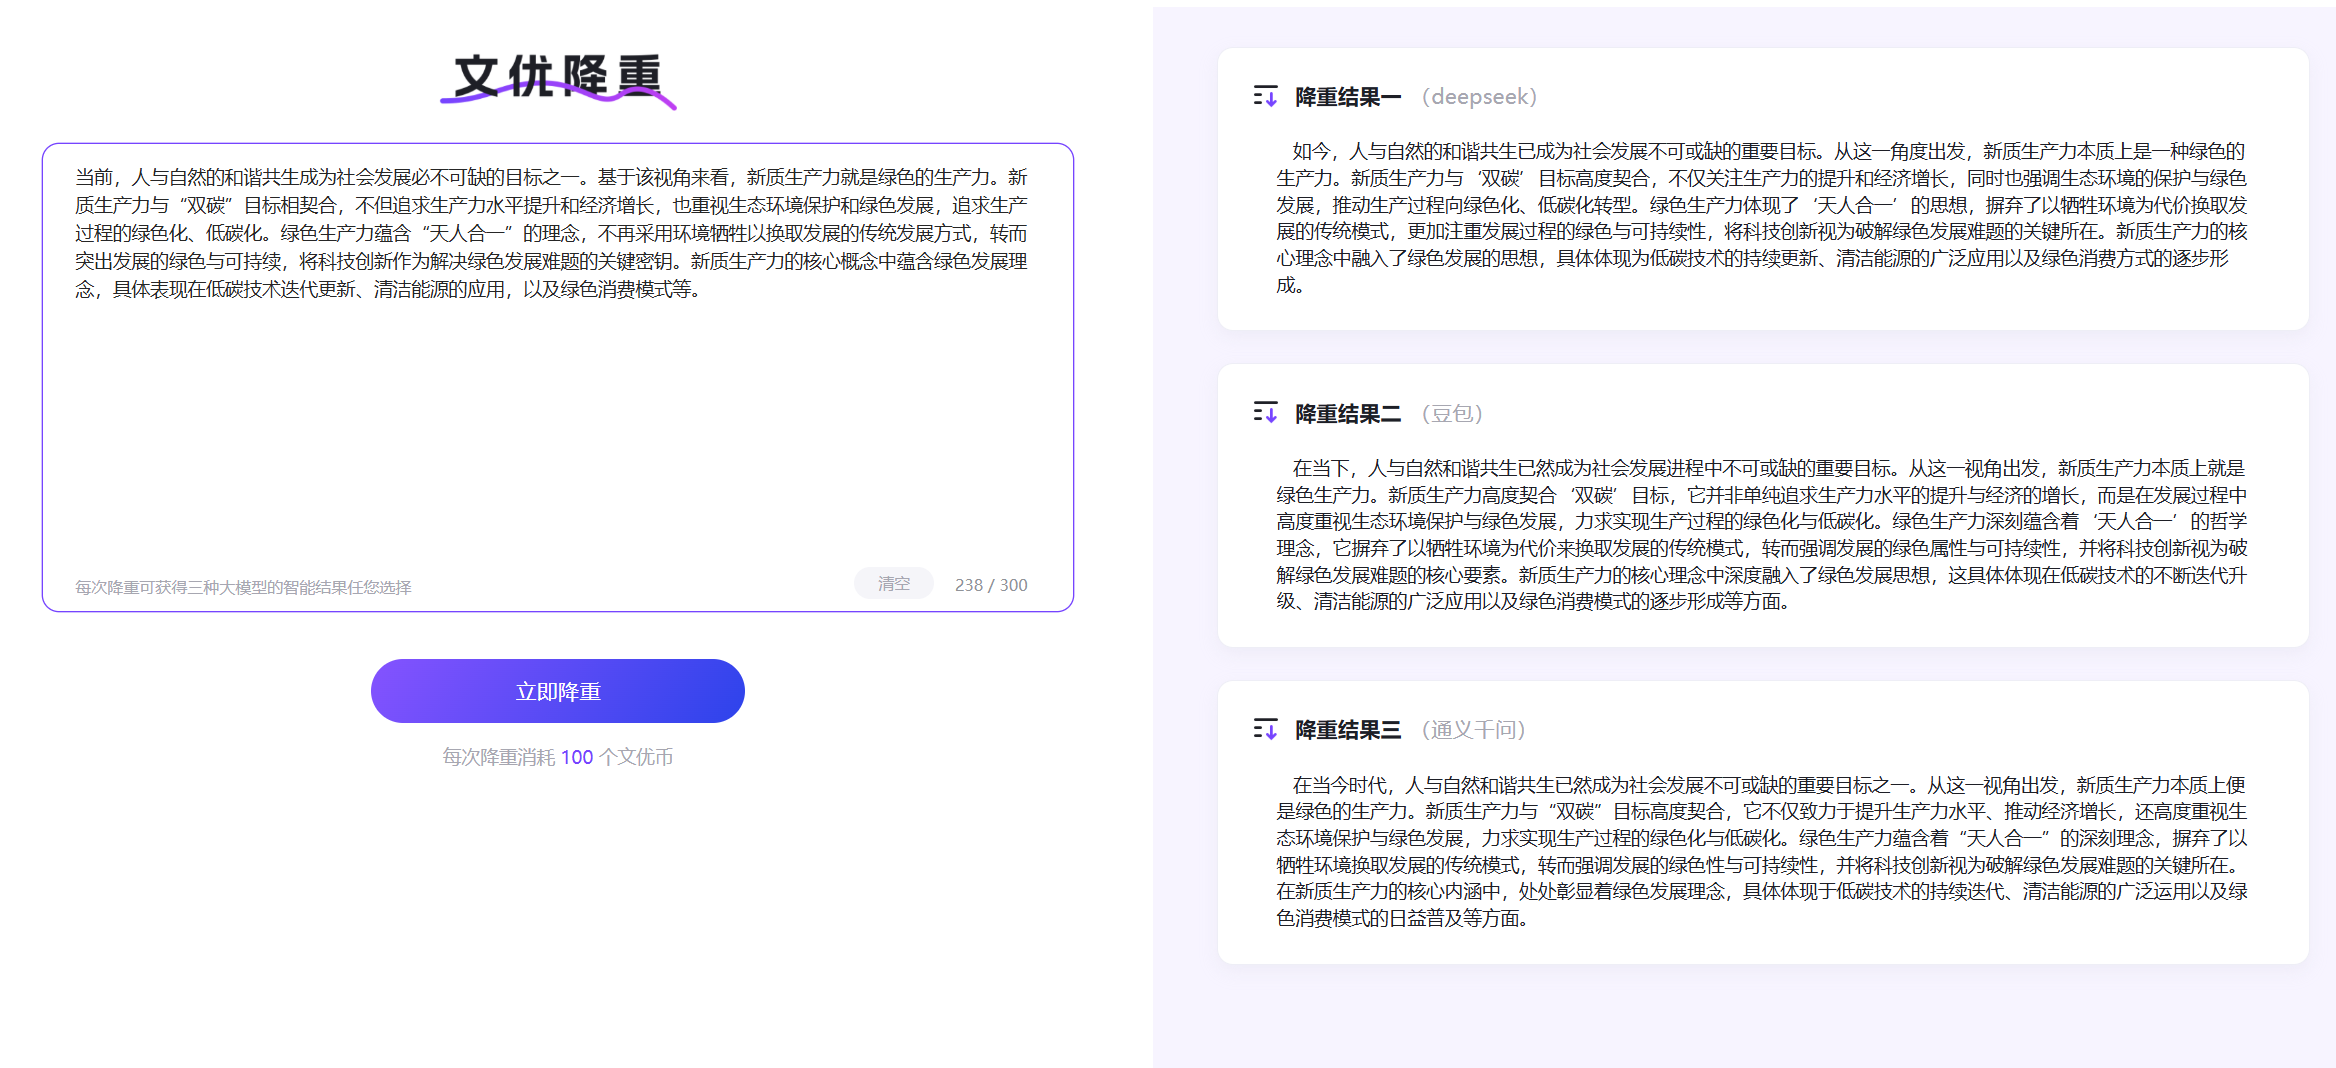
Task: Click 清空 to clear the input text
Action: pyautogui.click(x=893, y=583)
